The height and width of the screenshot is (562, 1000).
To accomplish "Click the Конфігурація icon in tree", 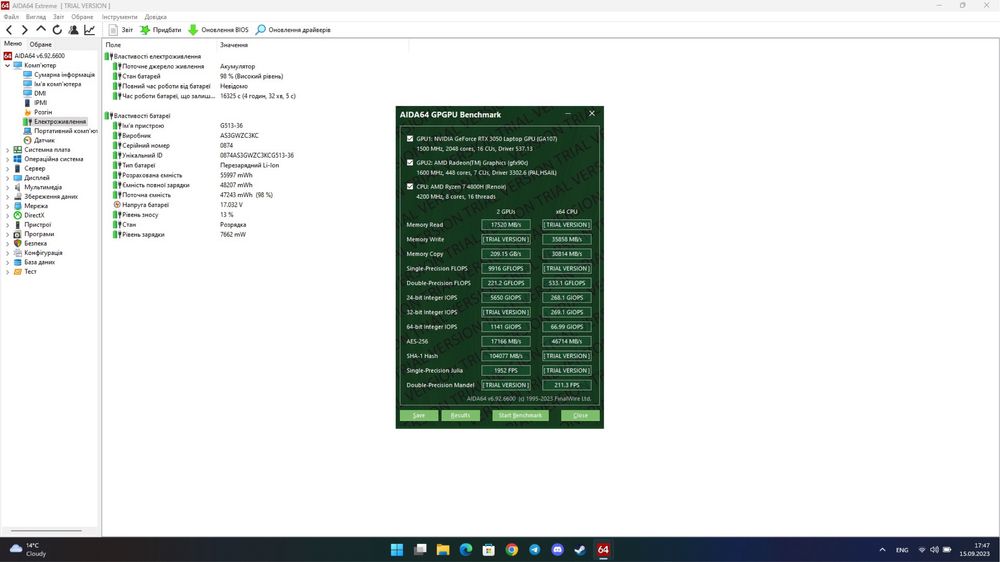I will pos(17,253).
